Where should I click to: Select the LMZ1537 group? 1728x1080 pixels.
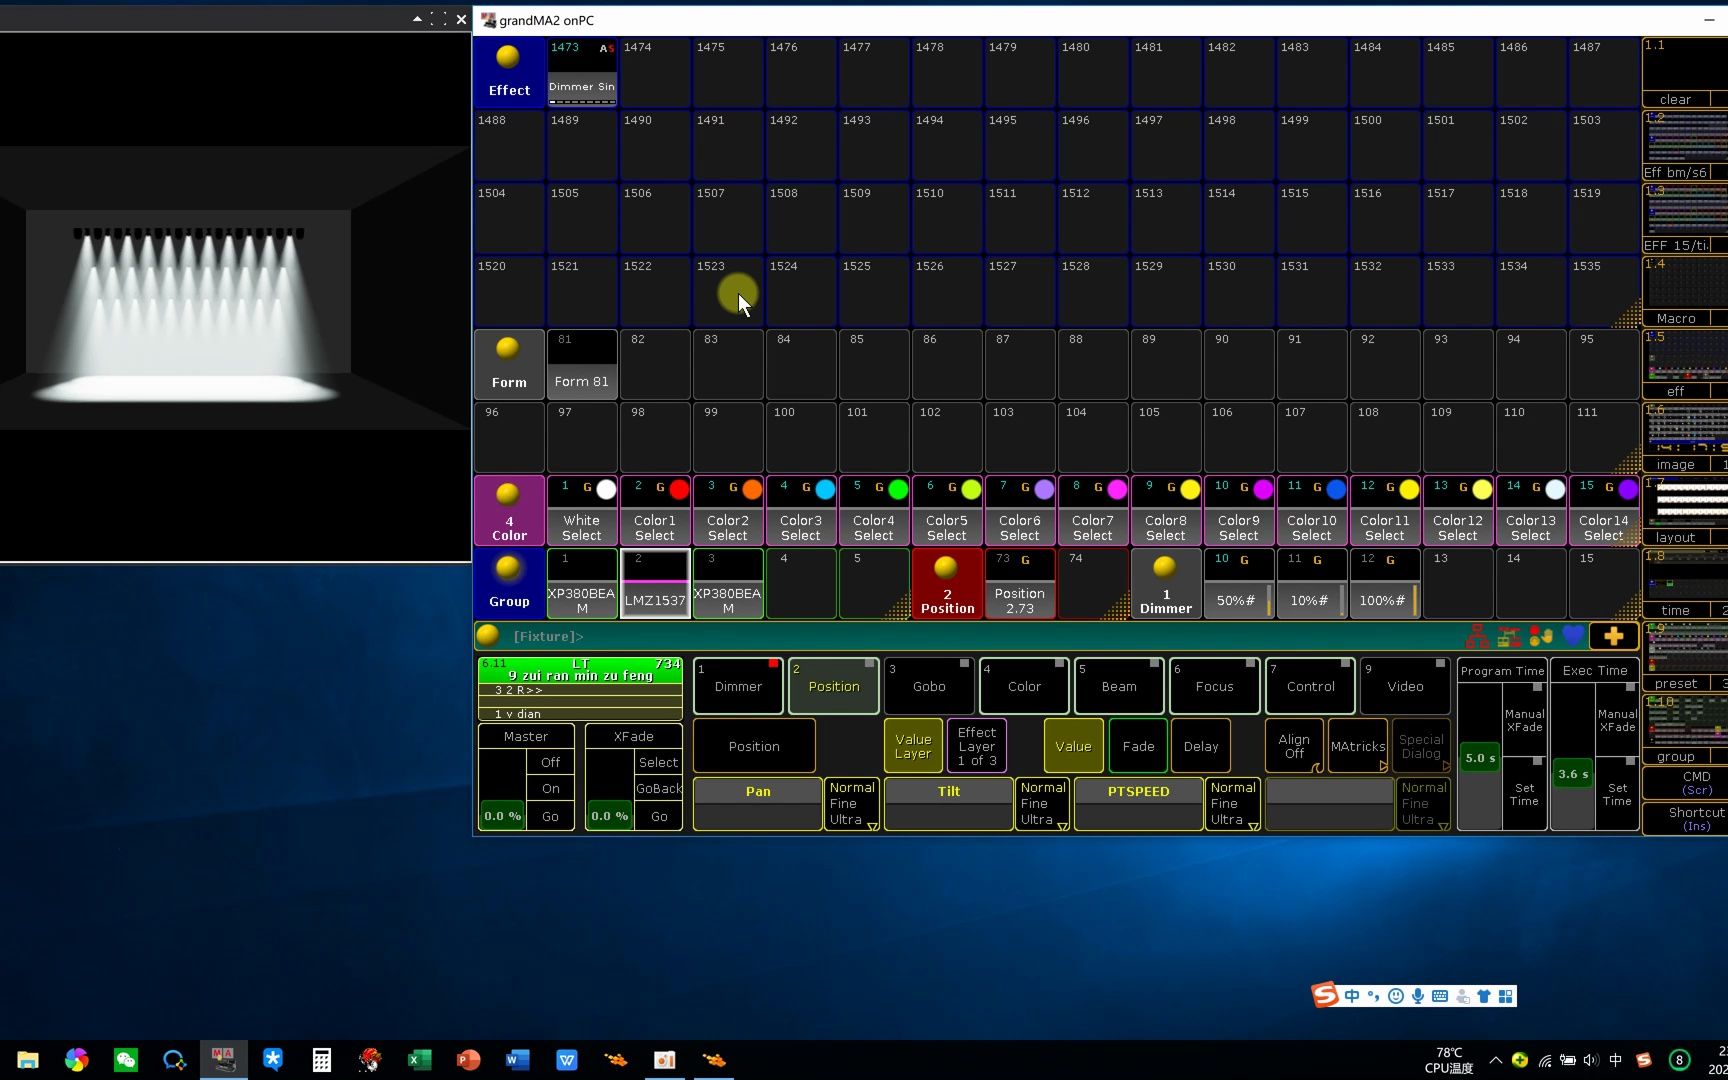click(x=655, y=583)
